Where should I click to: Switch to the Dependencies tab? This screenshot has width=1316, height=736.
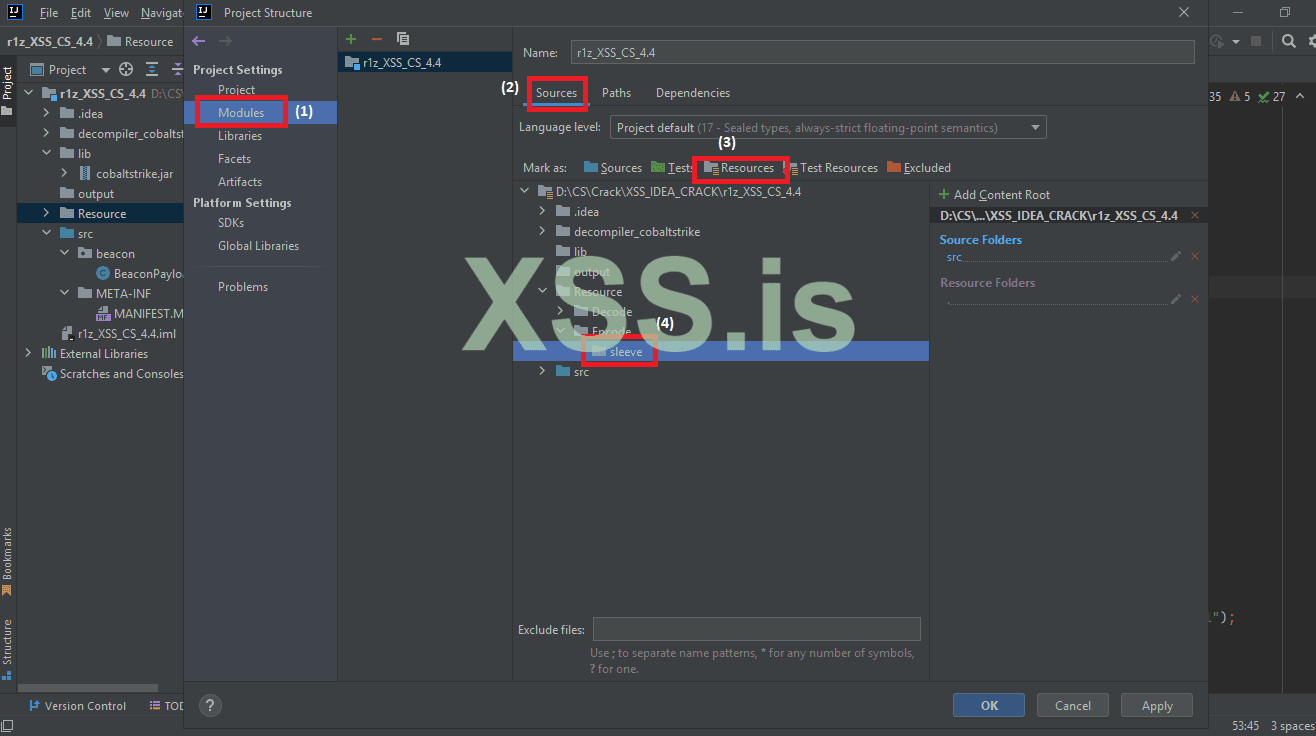pos(693,93)
